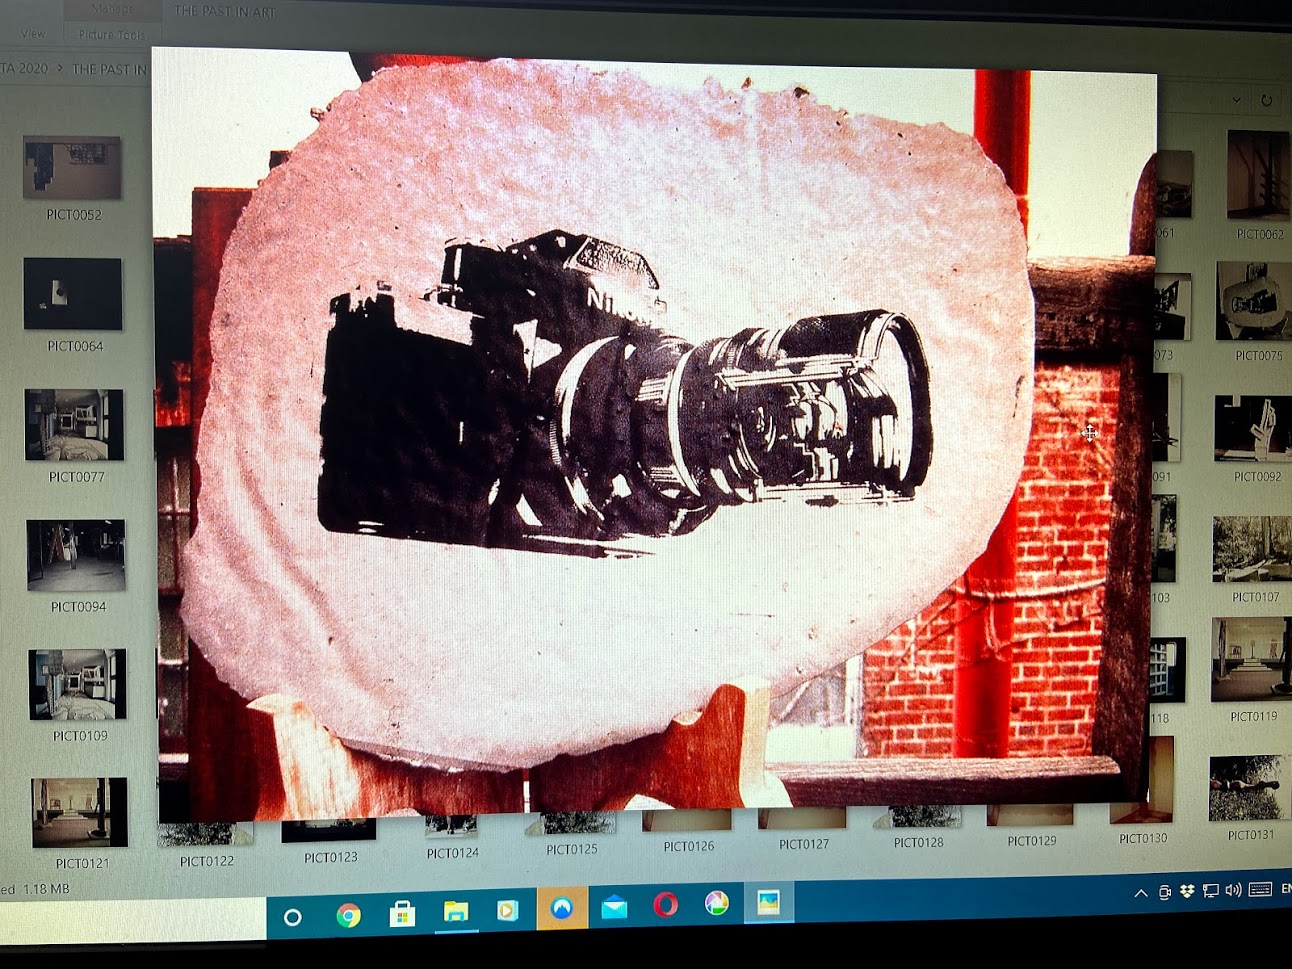
Task: Show hidden system tray icons
Action: click(x=1141, y=893)
